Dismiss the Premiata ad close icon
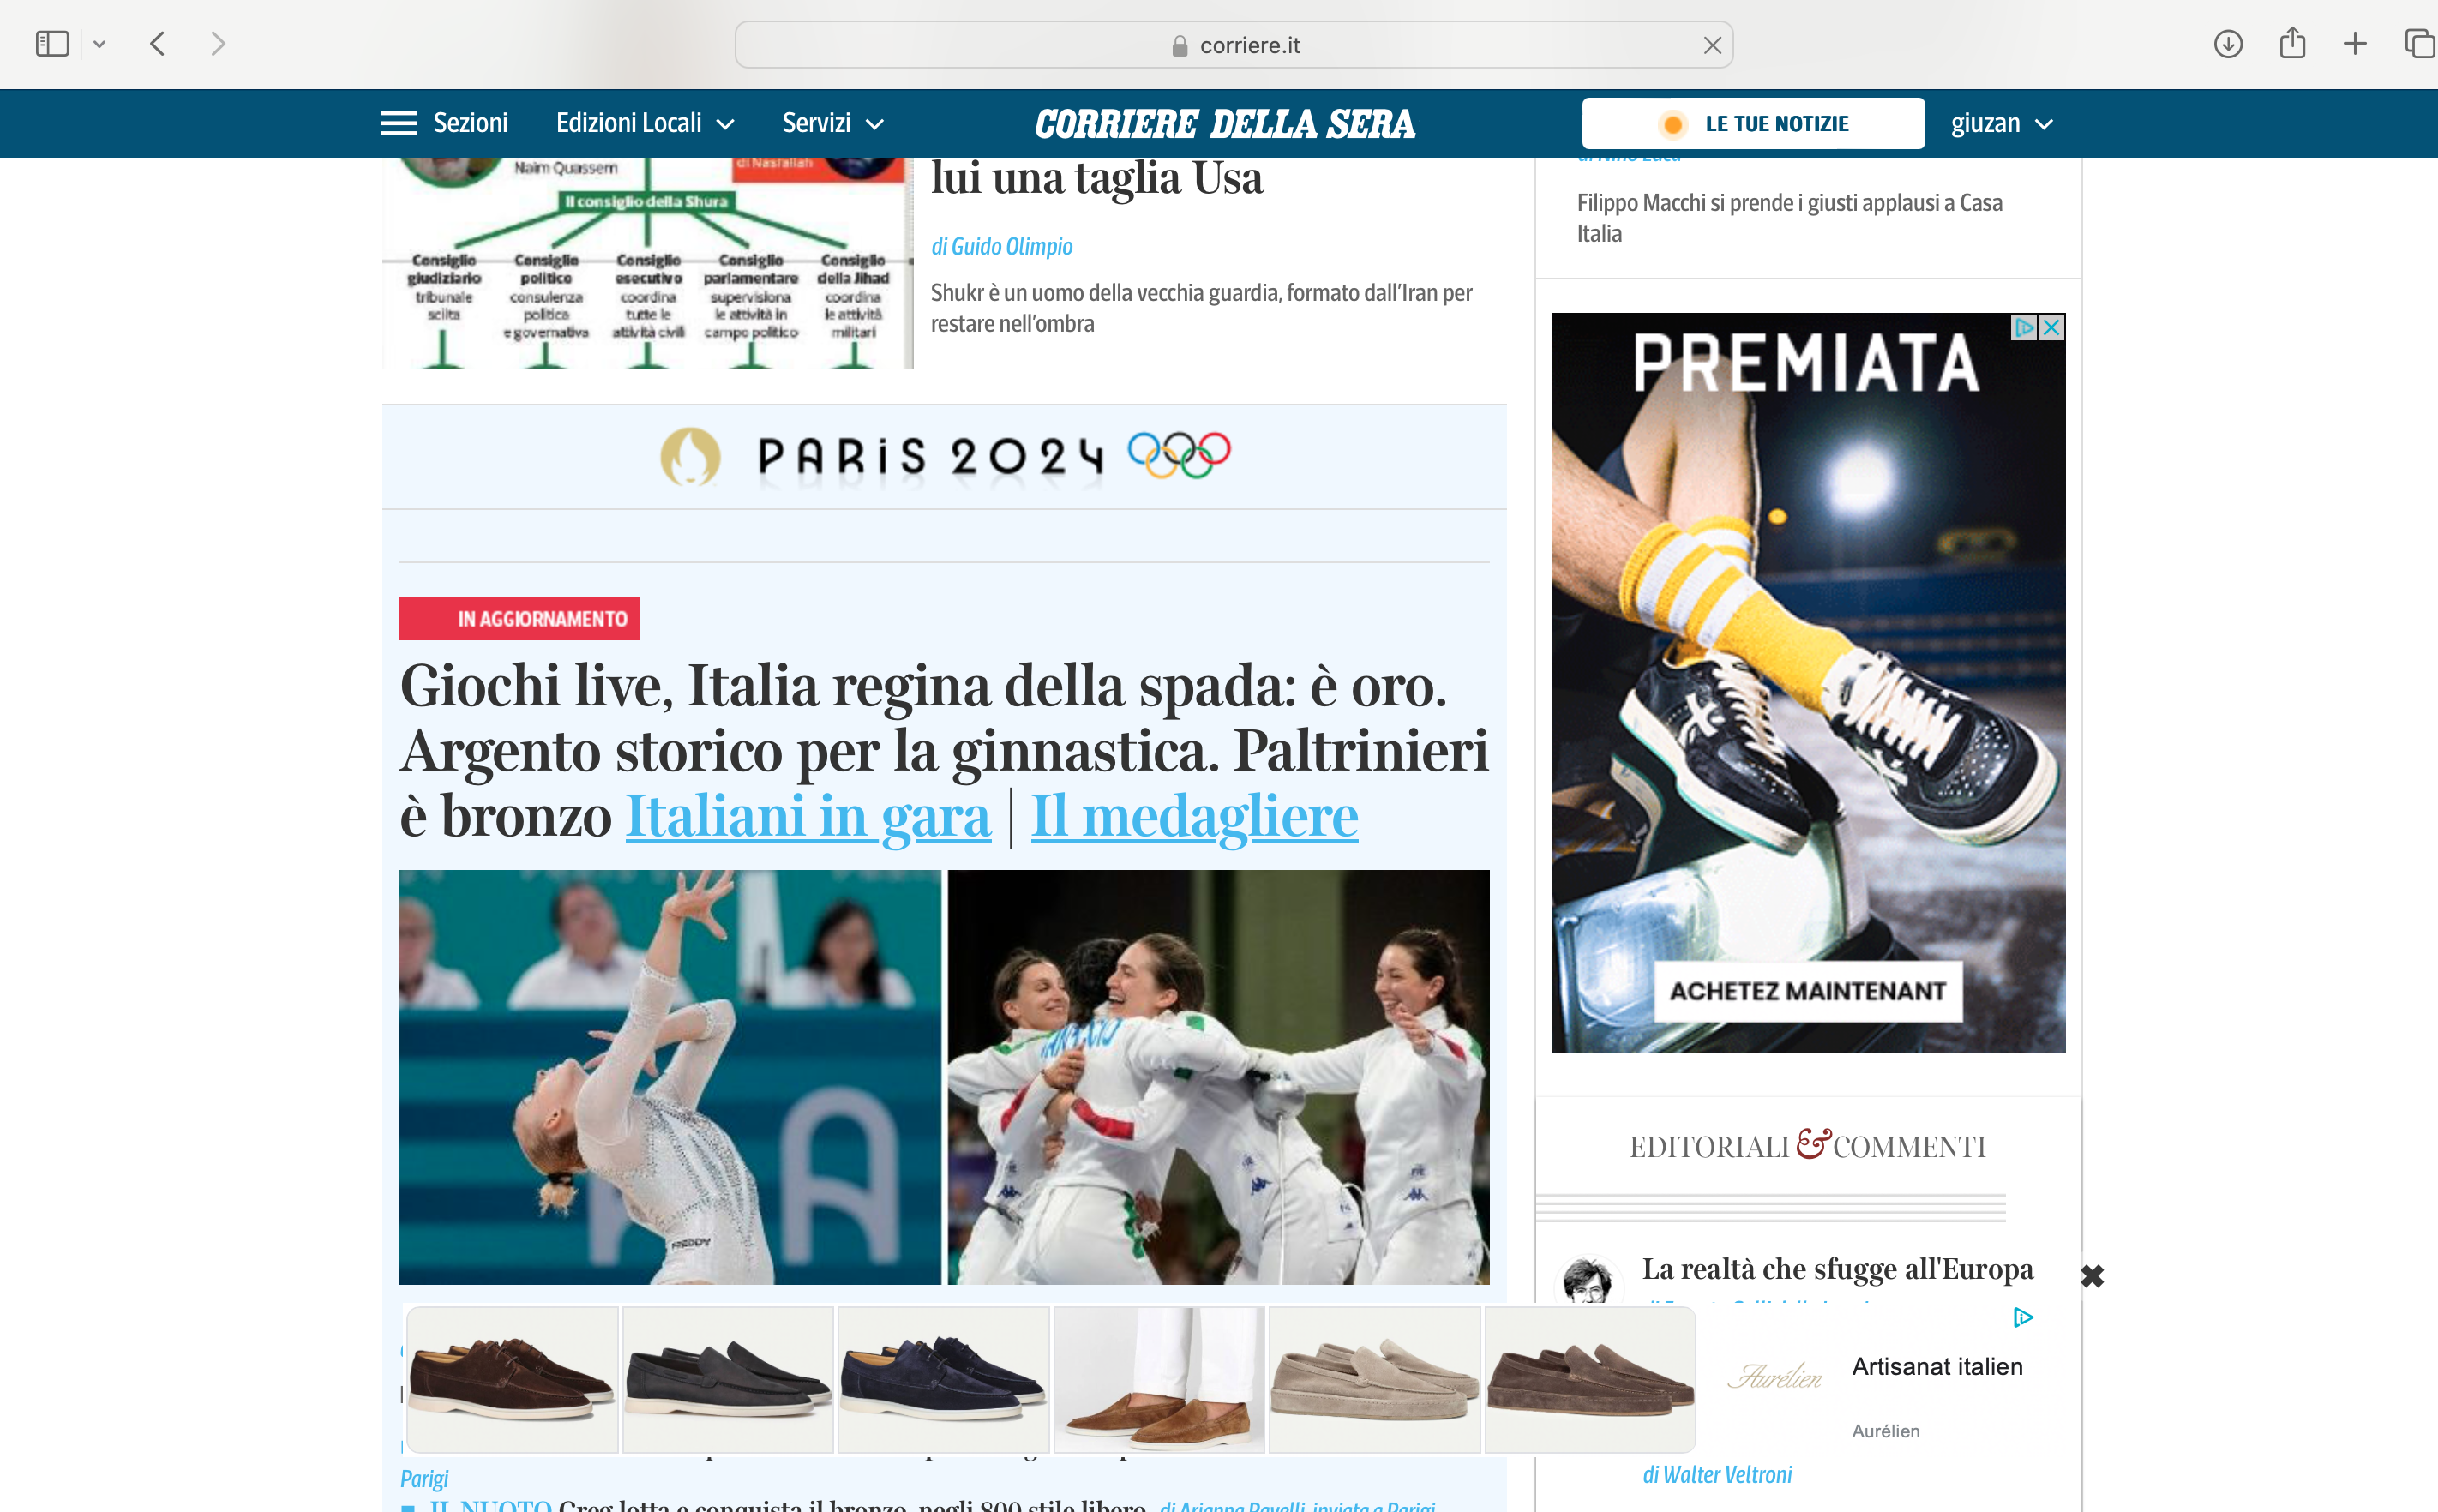Viewport: 2438px width, 1512px height. click(x=2051, y=327)
